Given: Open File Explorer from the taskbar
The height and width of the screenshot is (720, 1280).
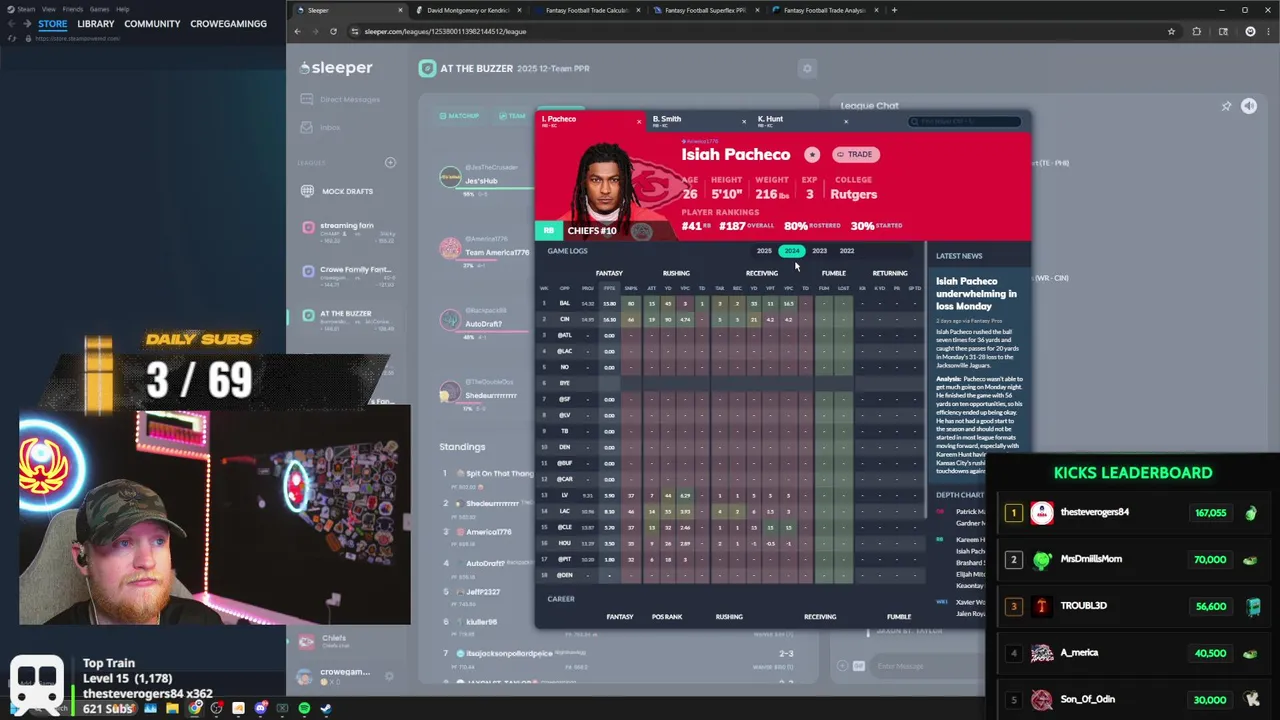Looking at the screenshot, I should 172,708.
